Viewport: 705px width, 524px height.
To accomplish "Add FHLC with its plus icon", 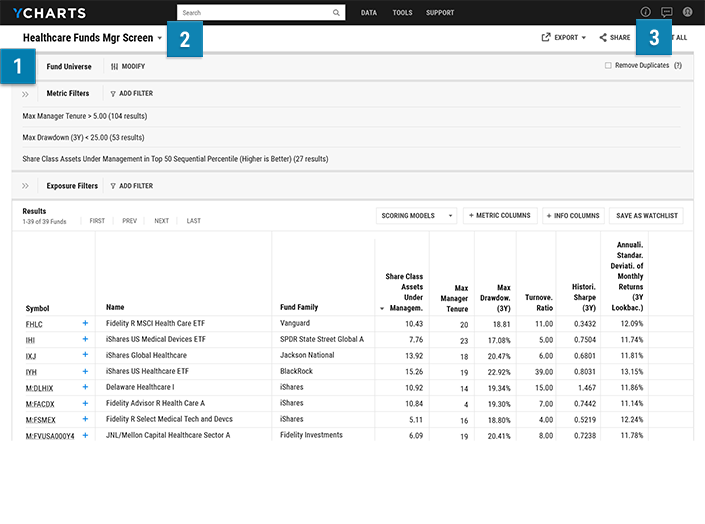I will point(85,323).
